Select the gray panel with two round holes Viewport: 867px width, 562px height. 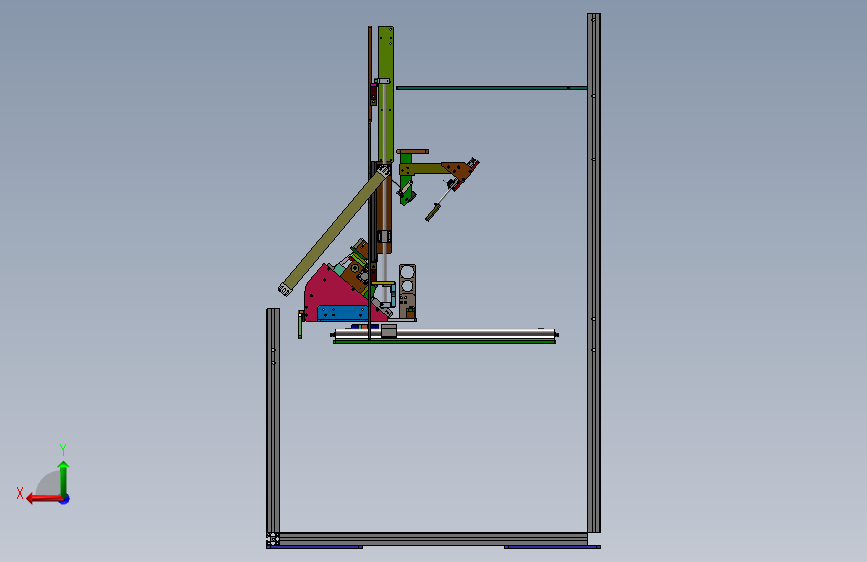coord(408,290)
